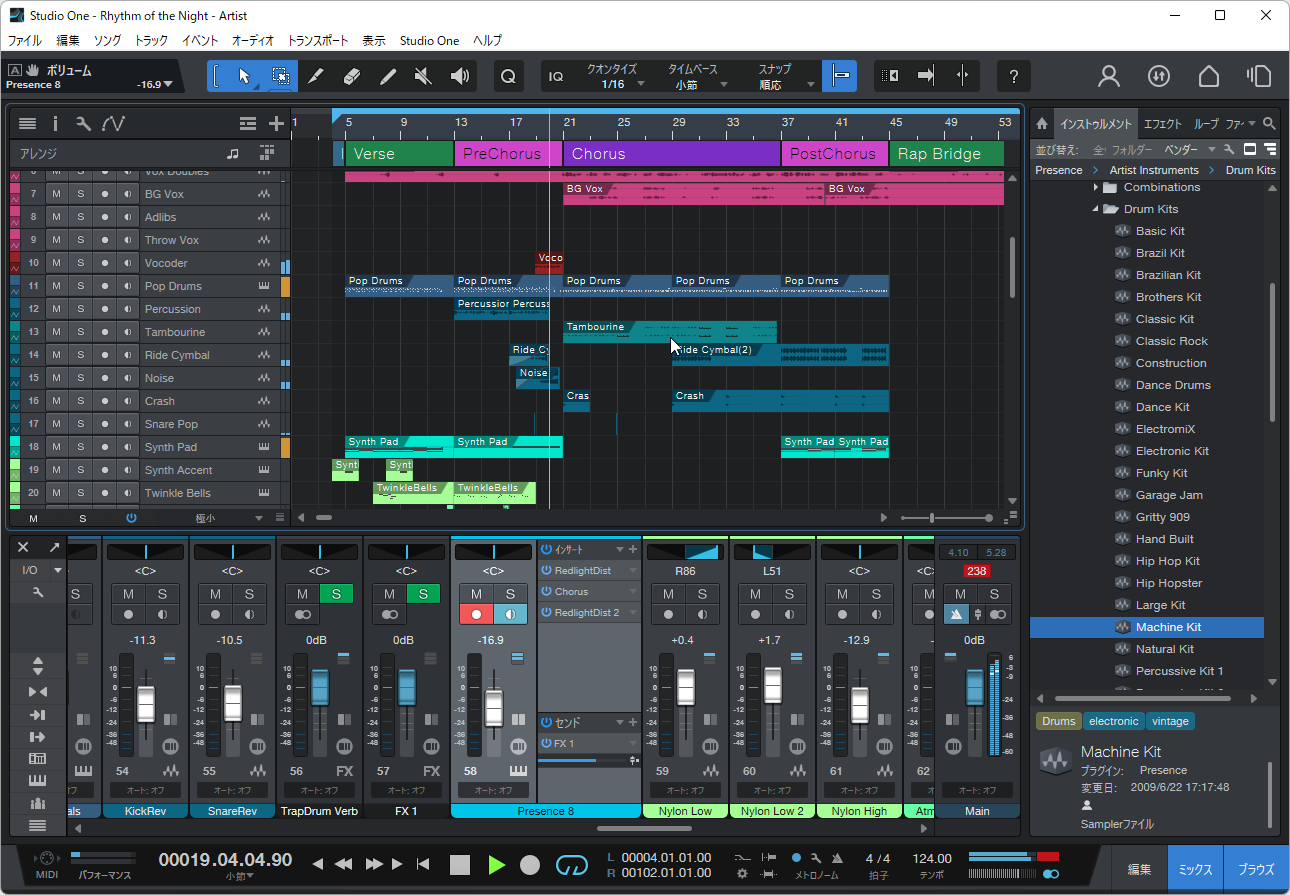Expand the Combinations folder in the browser
The width and height of the screenshot is (1290, 895).
pos(1097,186)
